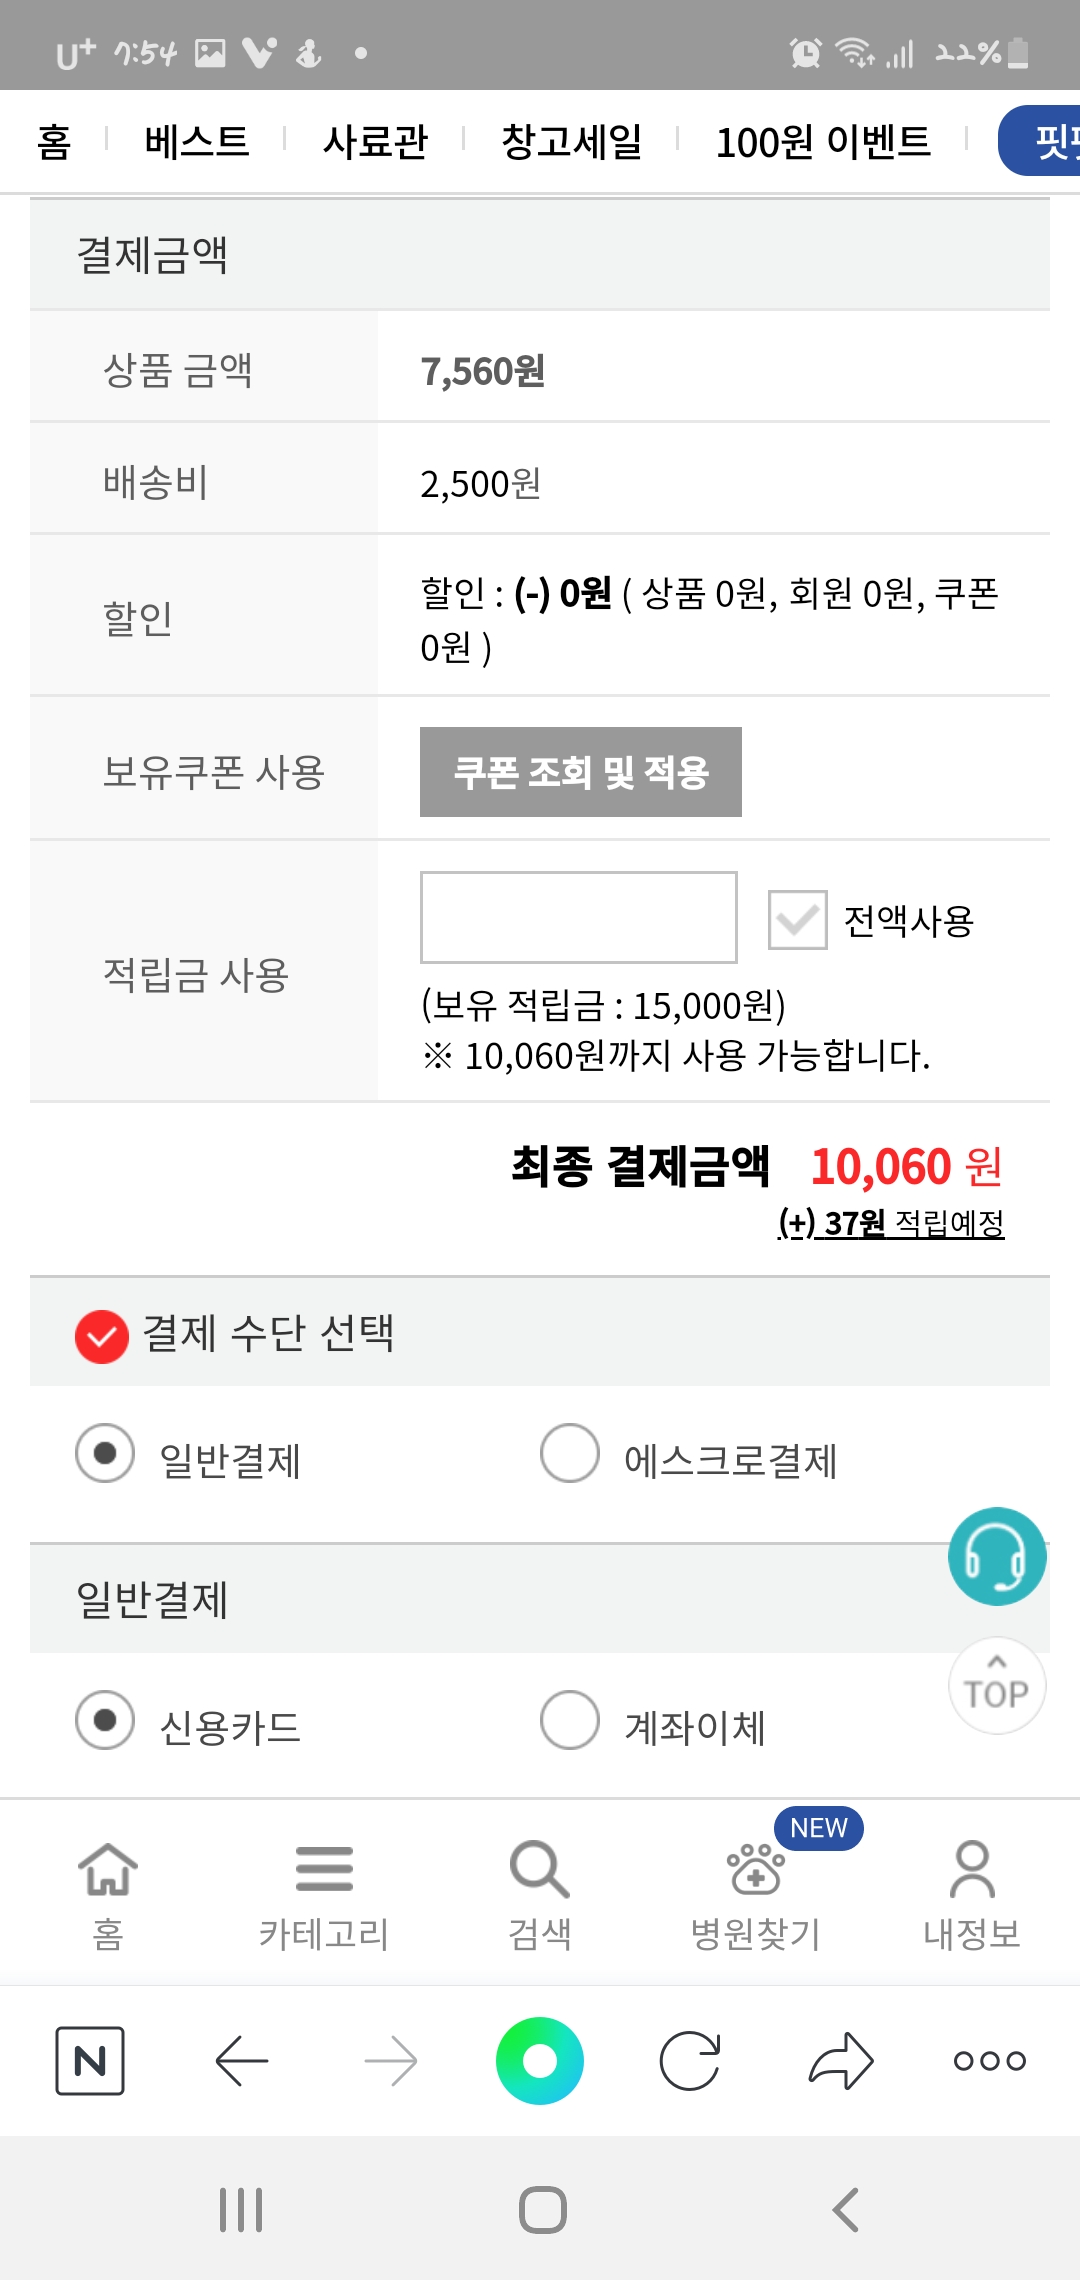Reload the page with refresh icon

690,2060
